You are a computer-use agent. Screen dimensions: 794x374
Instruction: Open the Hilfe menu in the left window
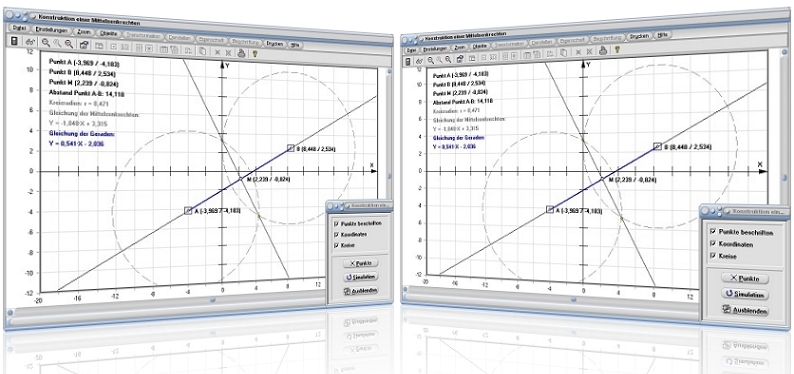point(295,45)
